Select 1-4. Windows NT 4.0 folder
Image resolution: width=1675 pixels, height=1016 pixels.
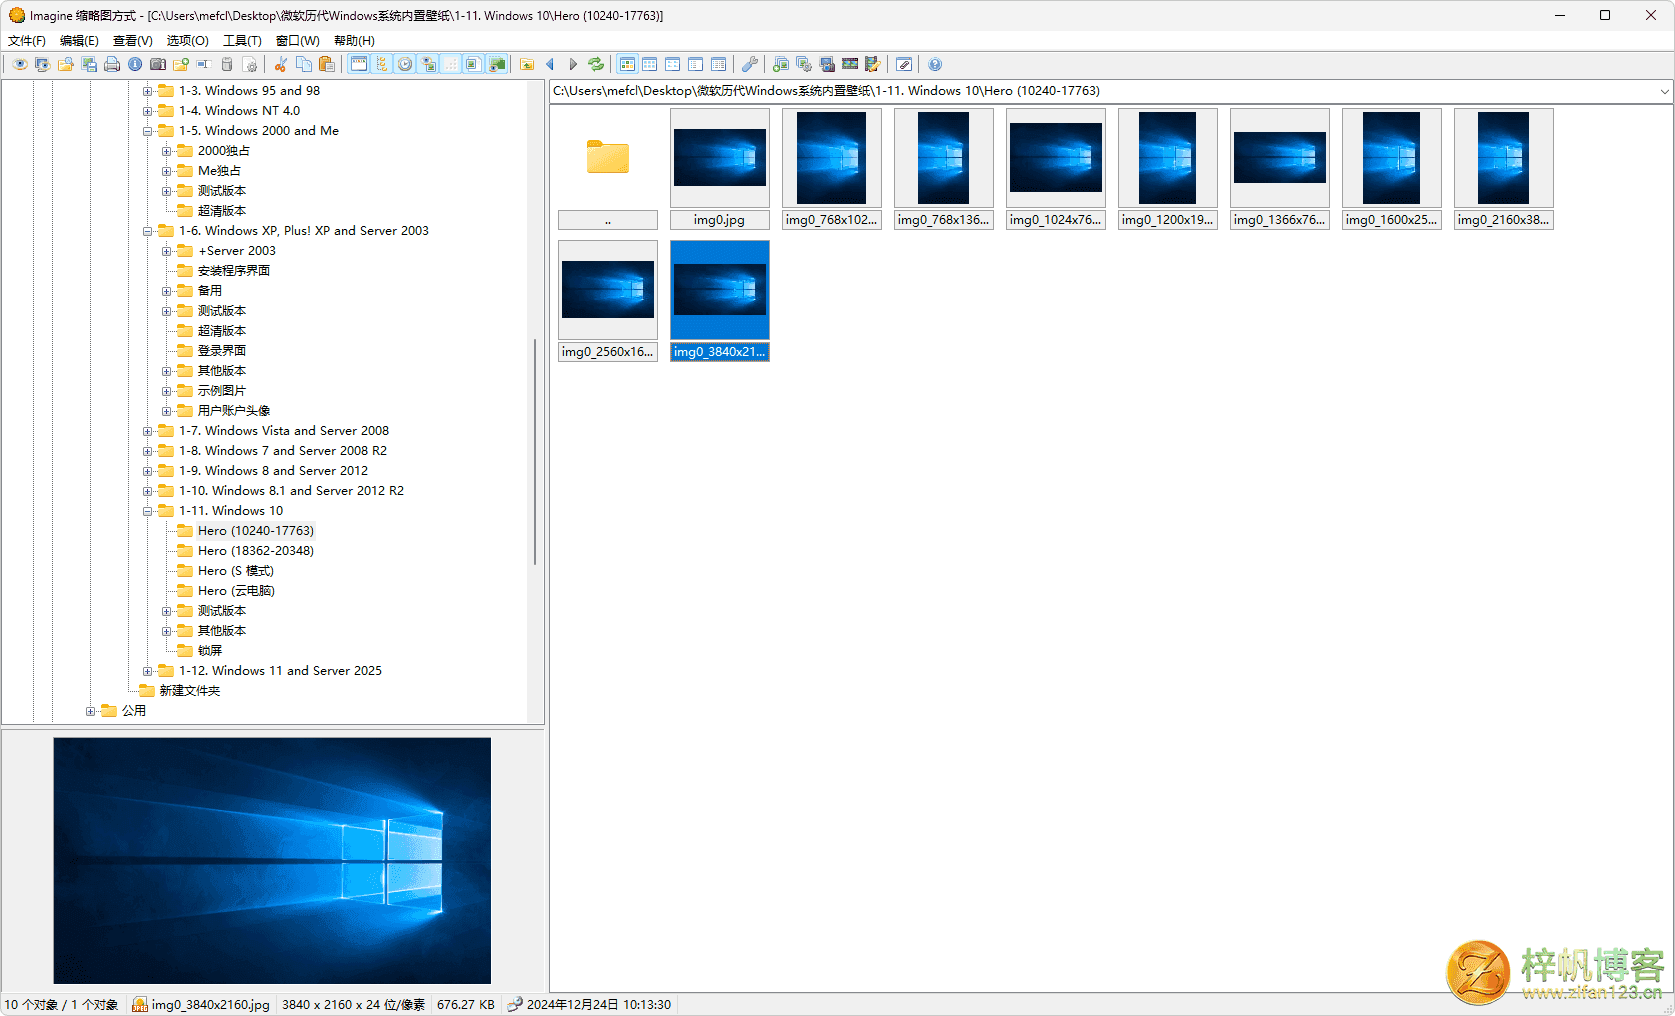coord(239,111)
